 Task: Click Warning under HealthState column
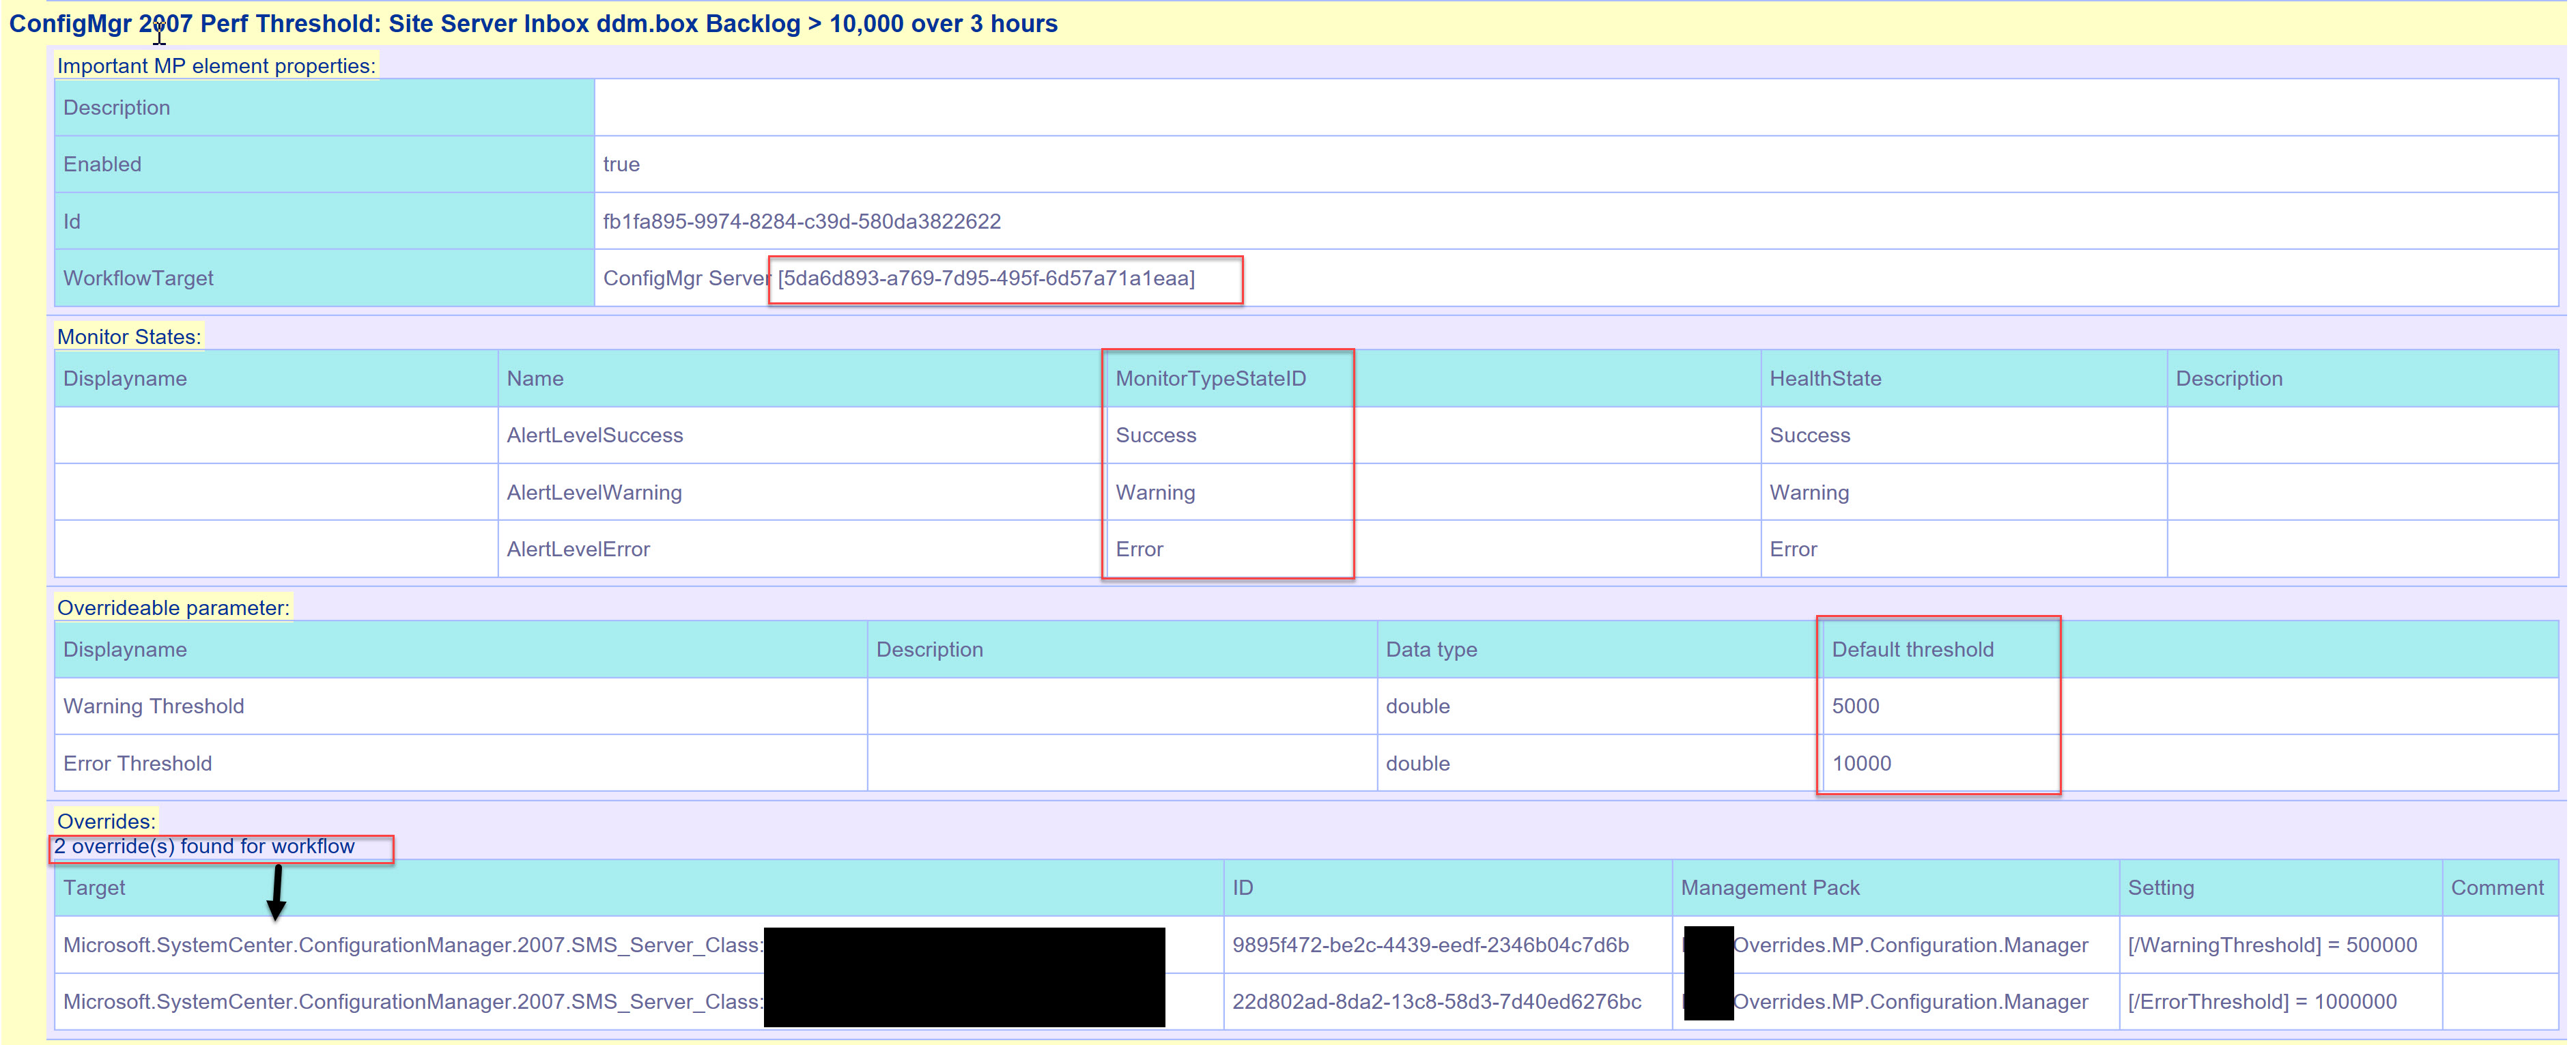point(1809,492)
